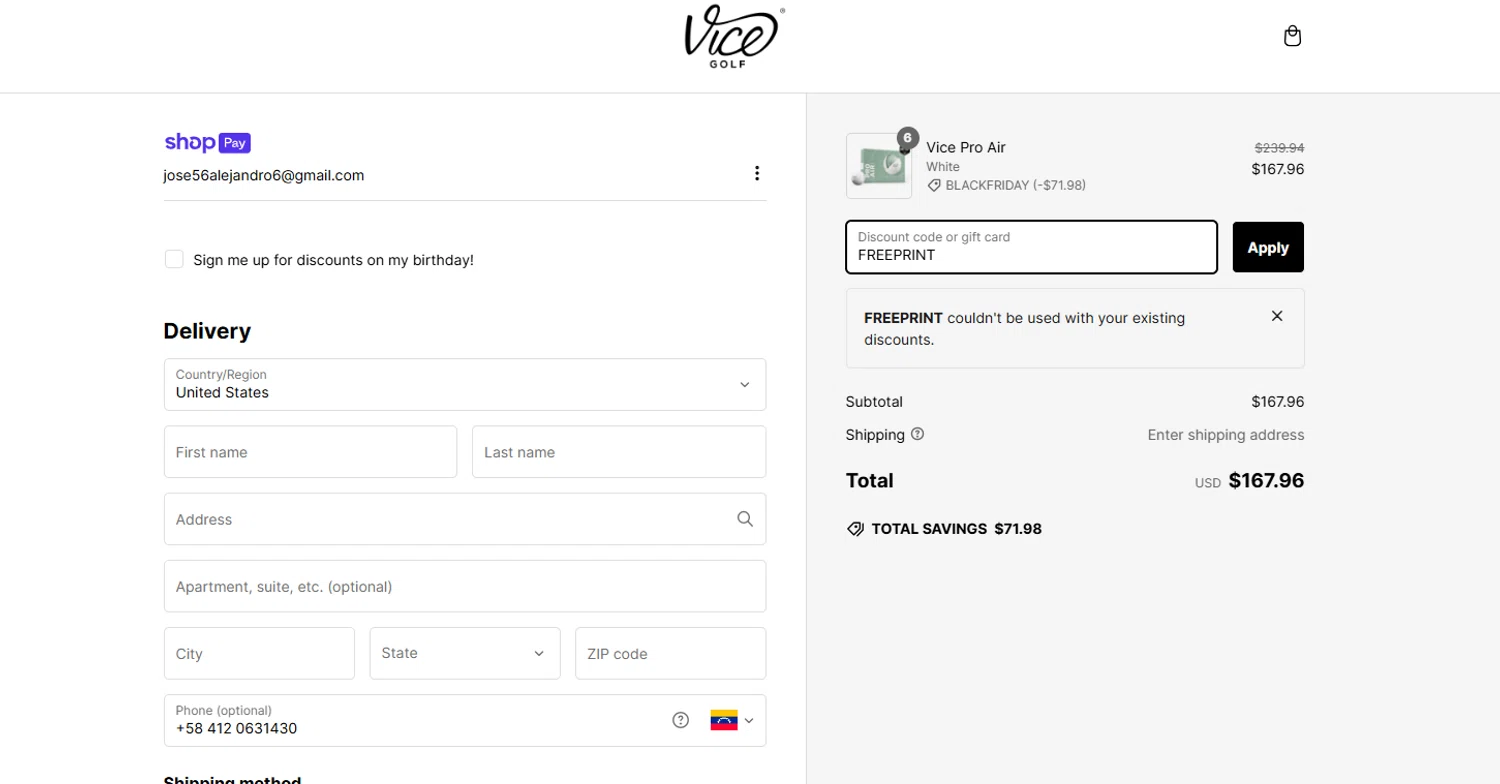
Task: Click the Vice Pro Air product thumbnail
Action: click(879, 166)
